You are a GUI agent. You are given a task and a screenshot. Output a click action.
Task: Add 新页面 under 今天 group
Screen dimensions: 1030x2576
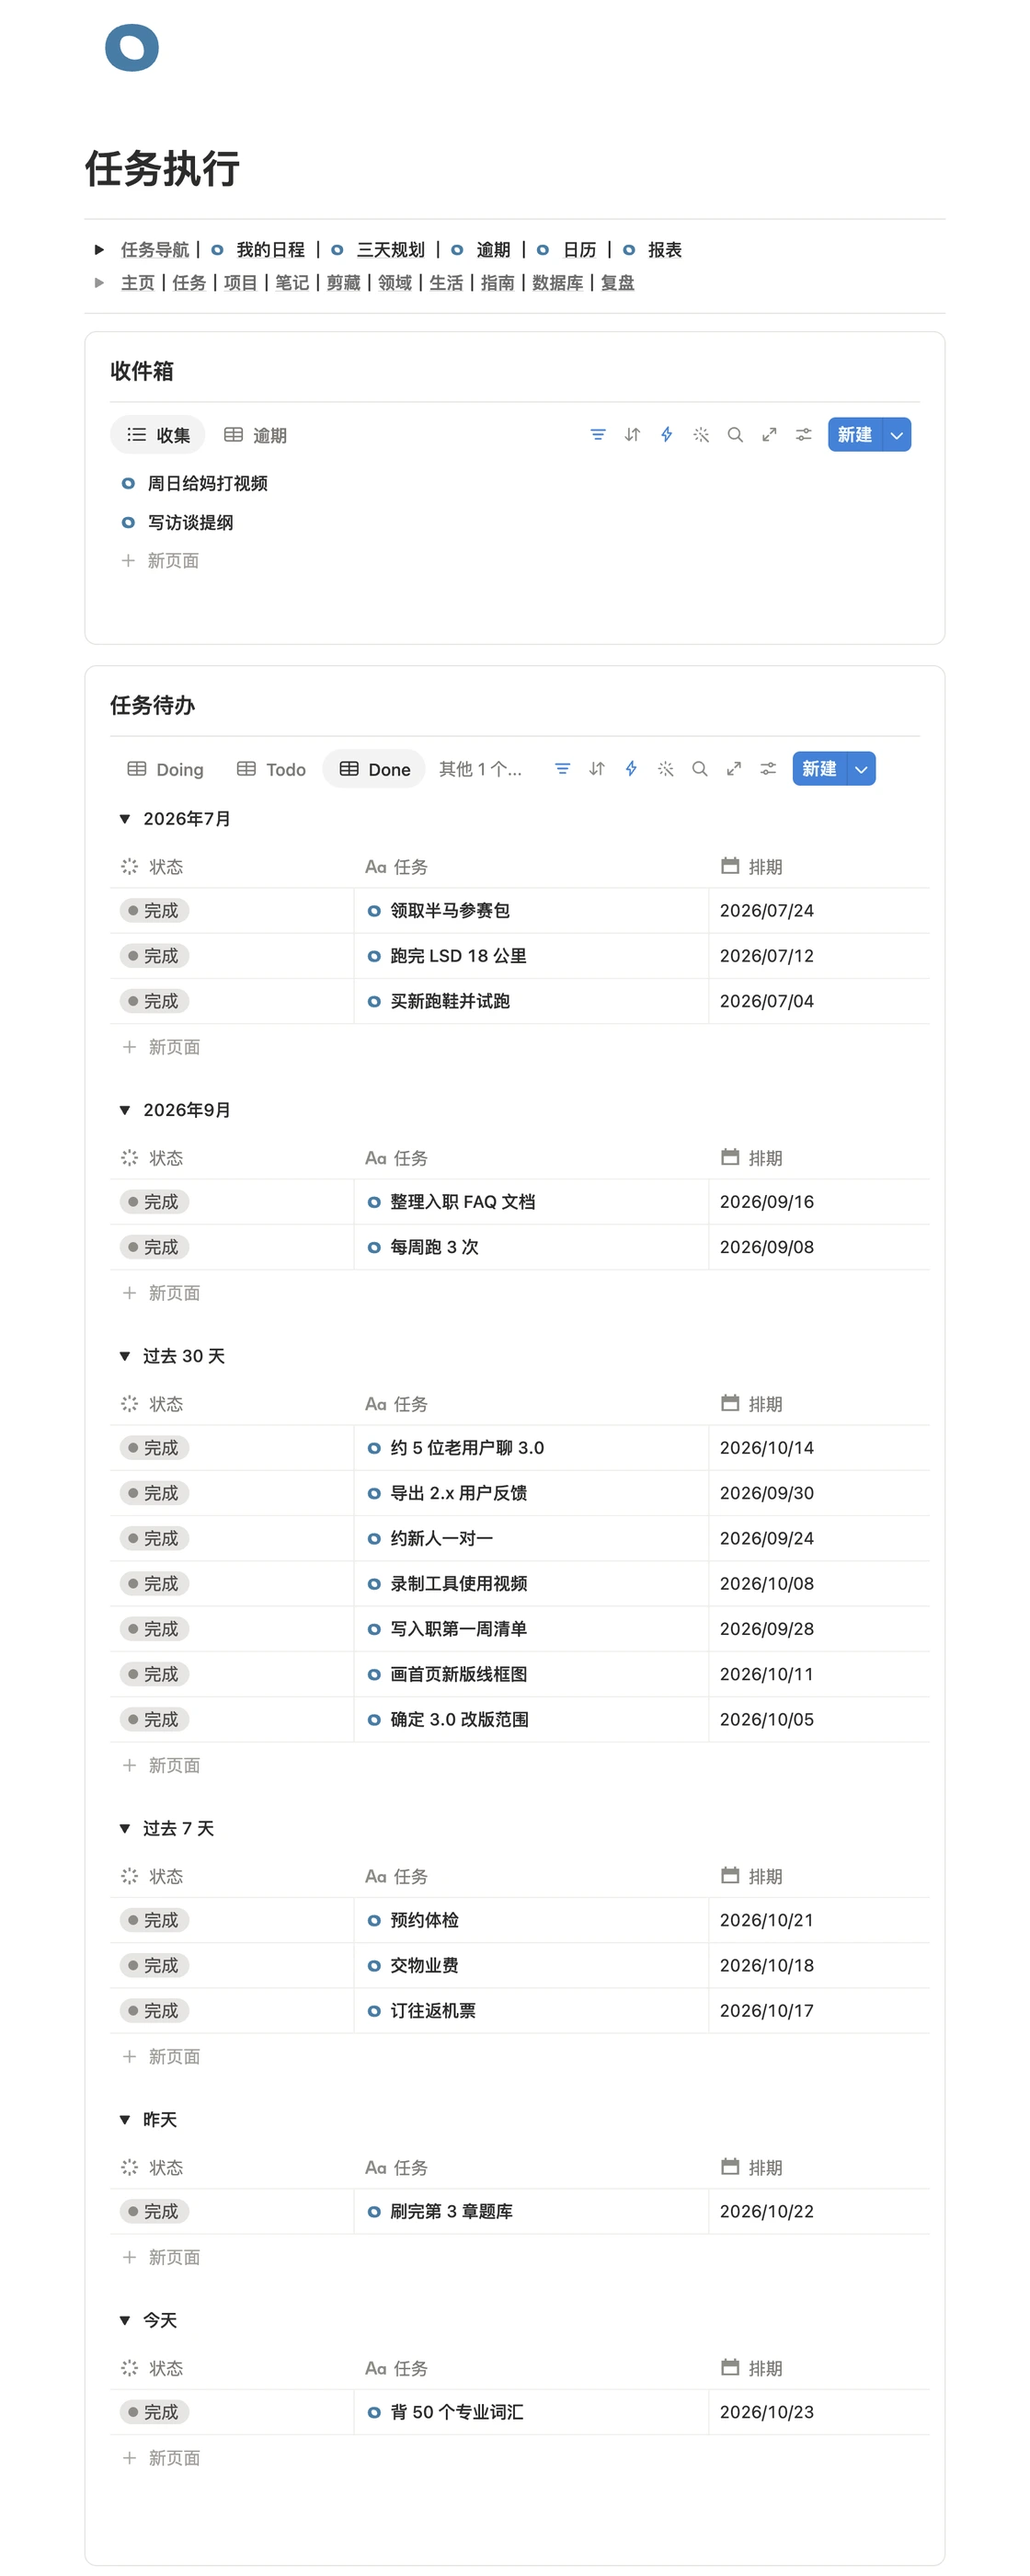(x=161, y=2457)
